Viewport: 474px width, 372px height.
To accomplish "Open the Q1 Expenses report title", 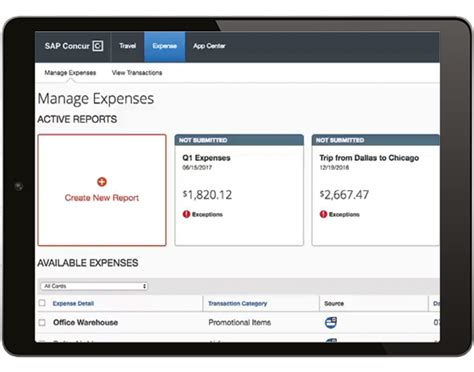I will pyautogui.click(x=206, y=158).
